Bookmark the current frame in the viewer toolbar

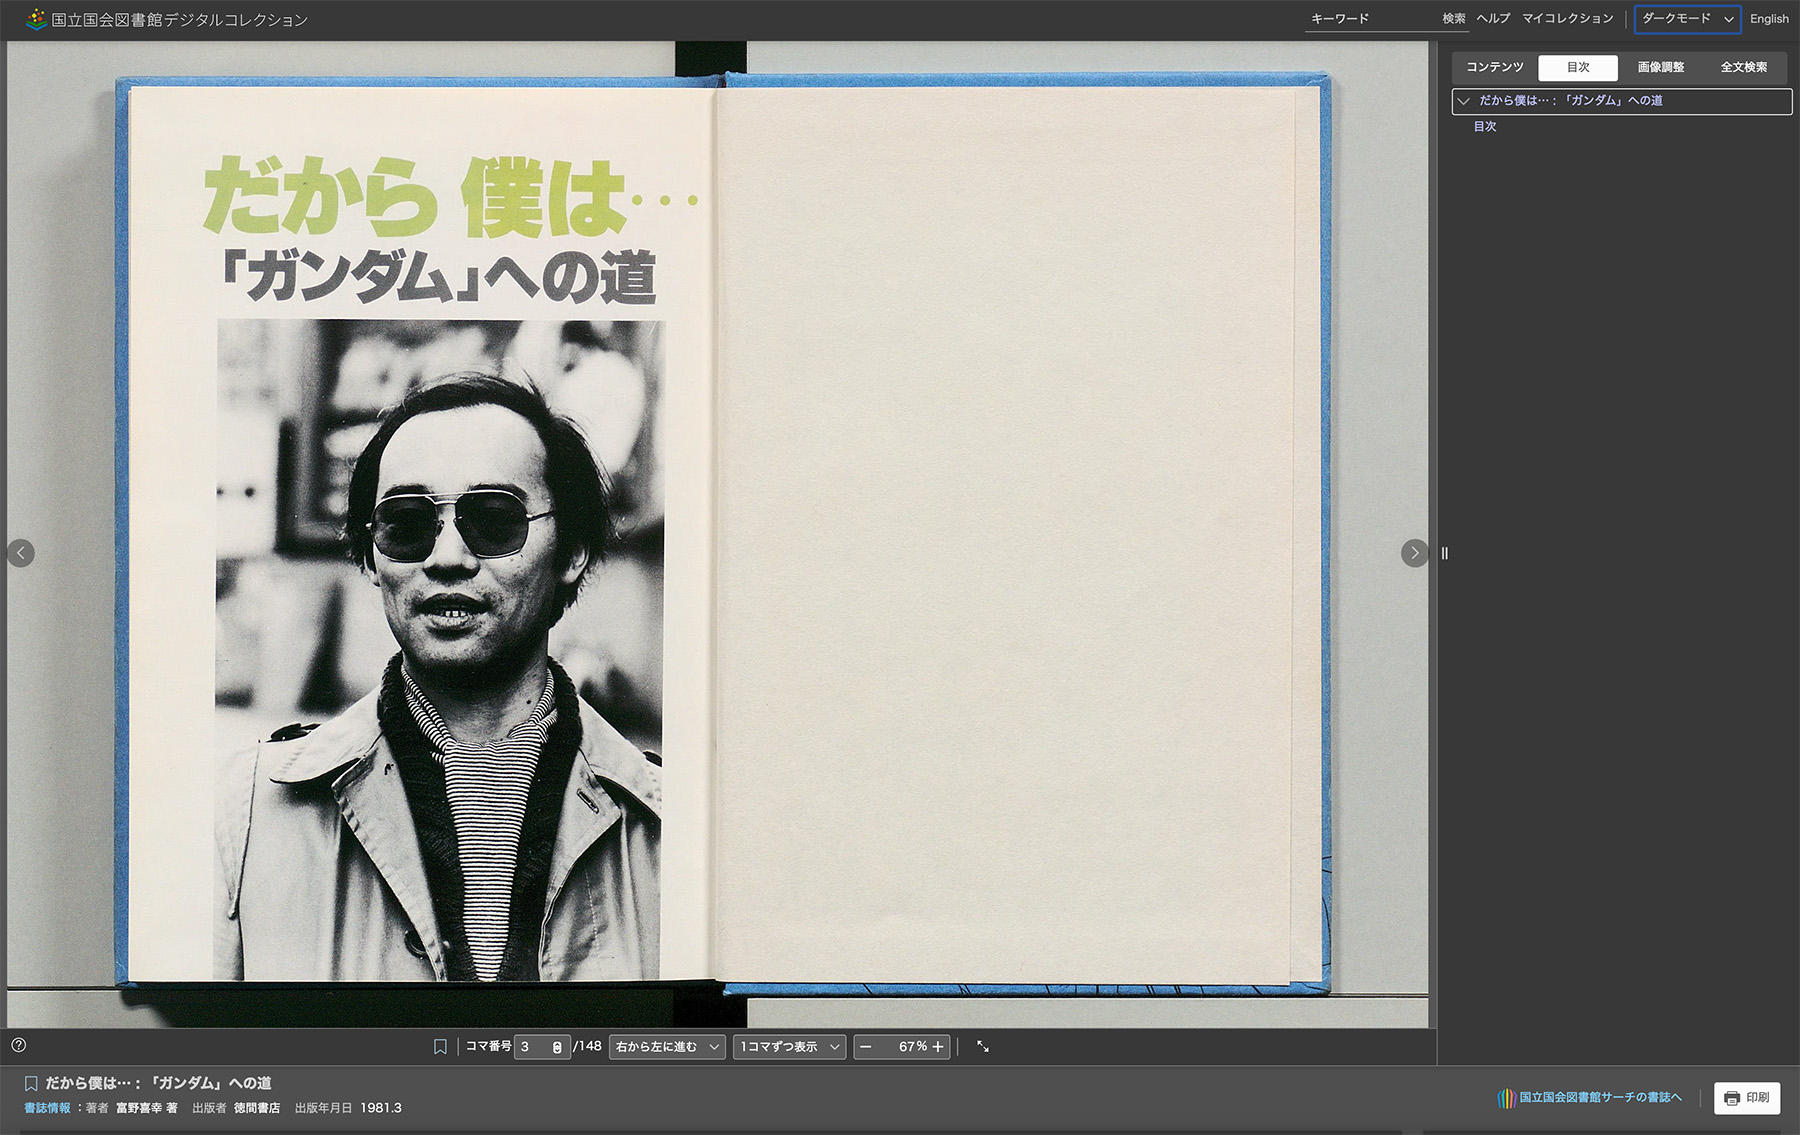click(x=440, y=1047)
